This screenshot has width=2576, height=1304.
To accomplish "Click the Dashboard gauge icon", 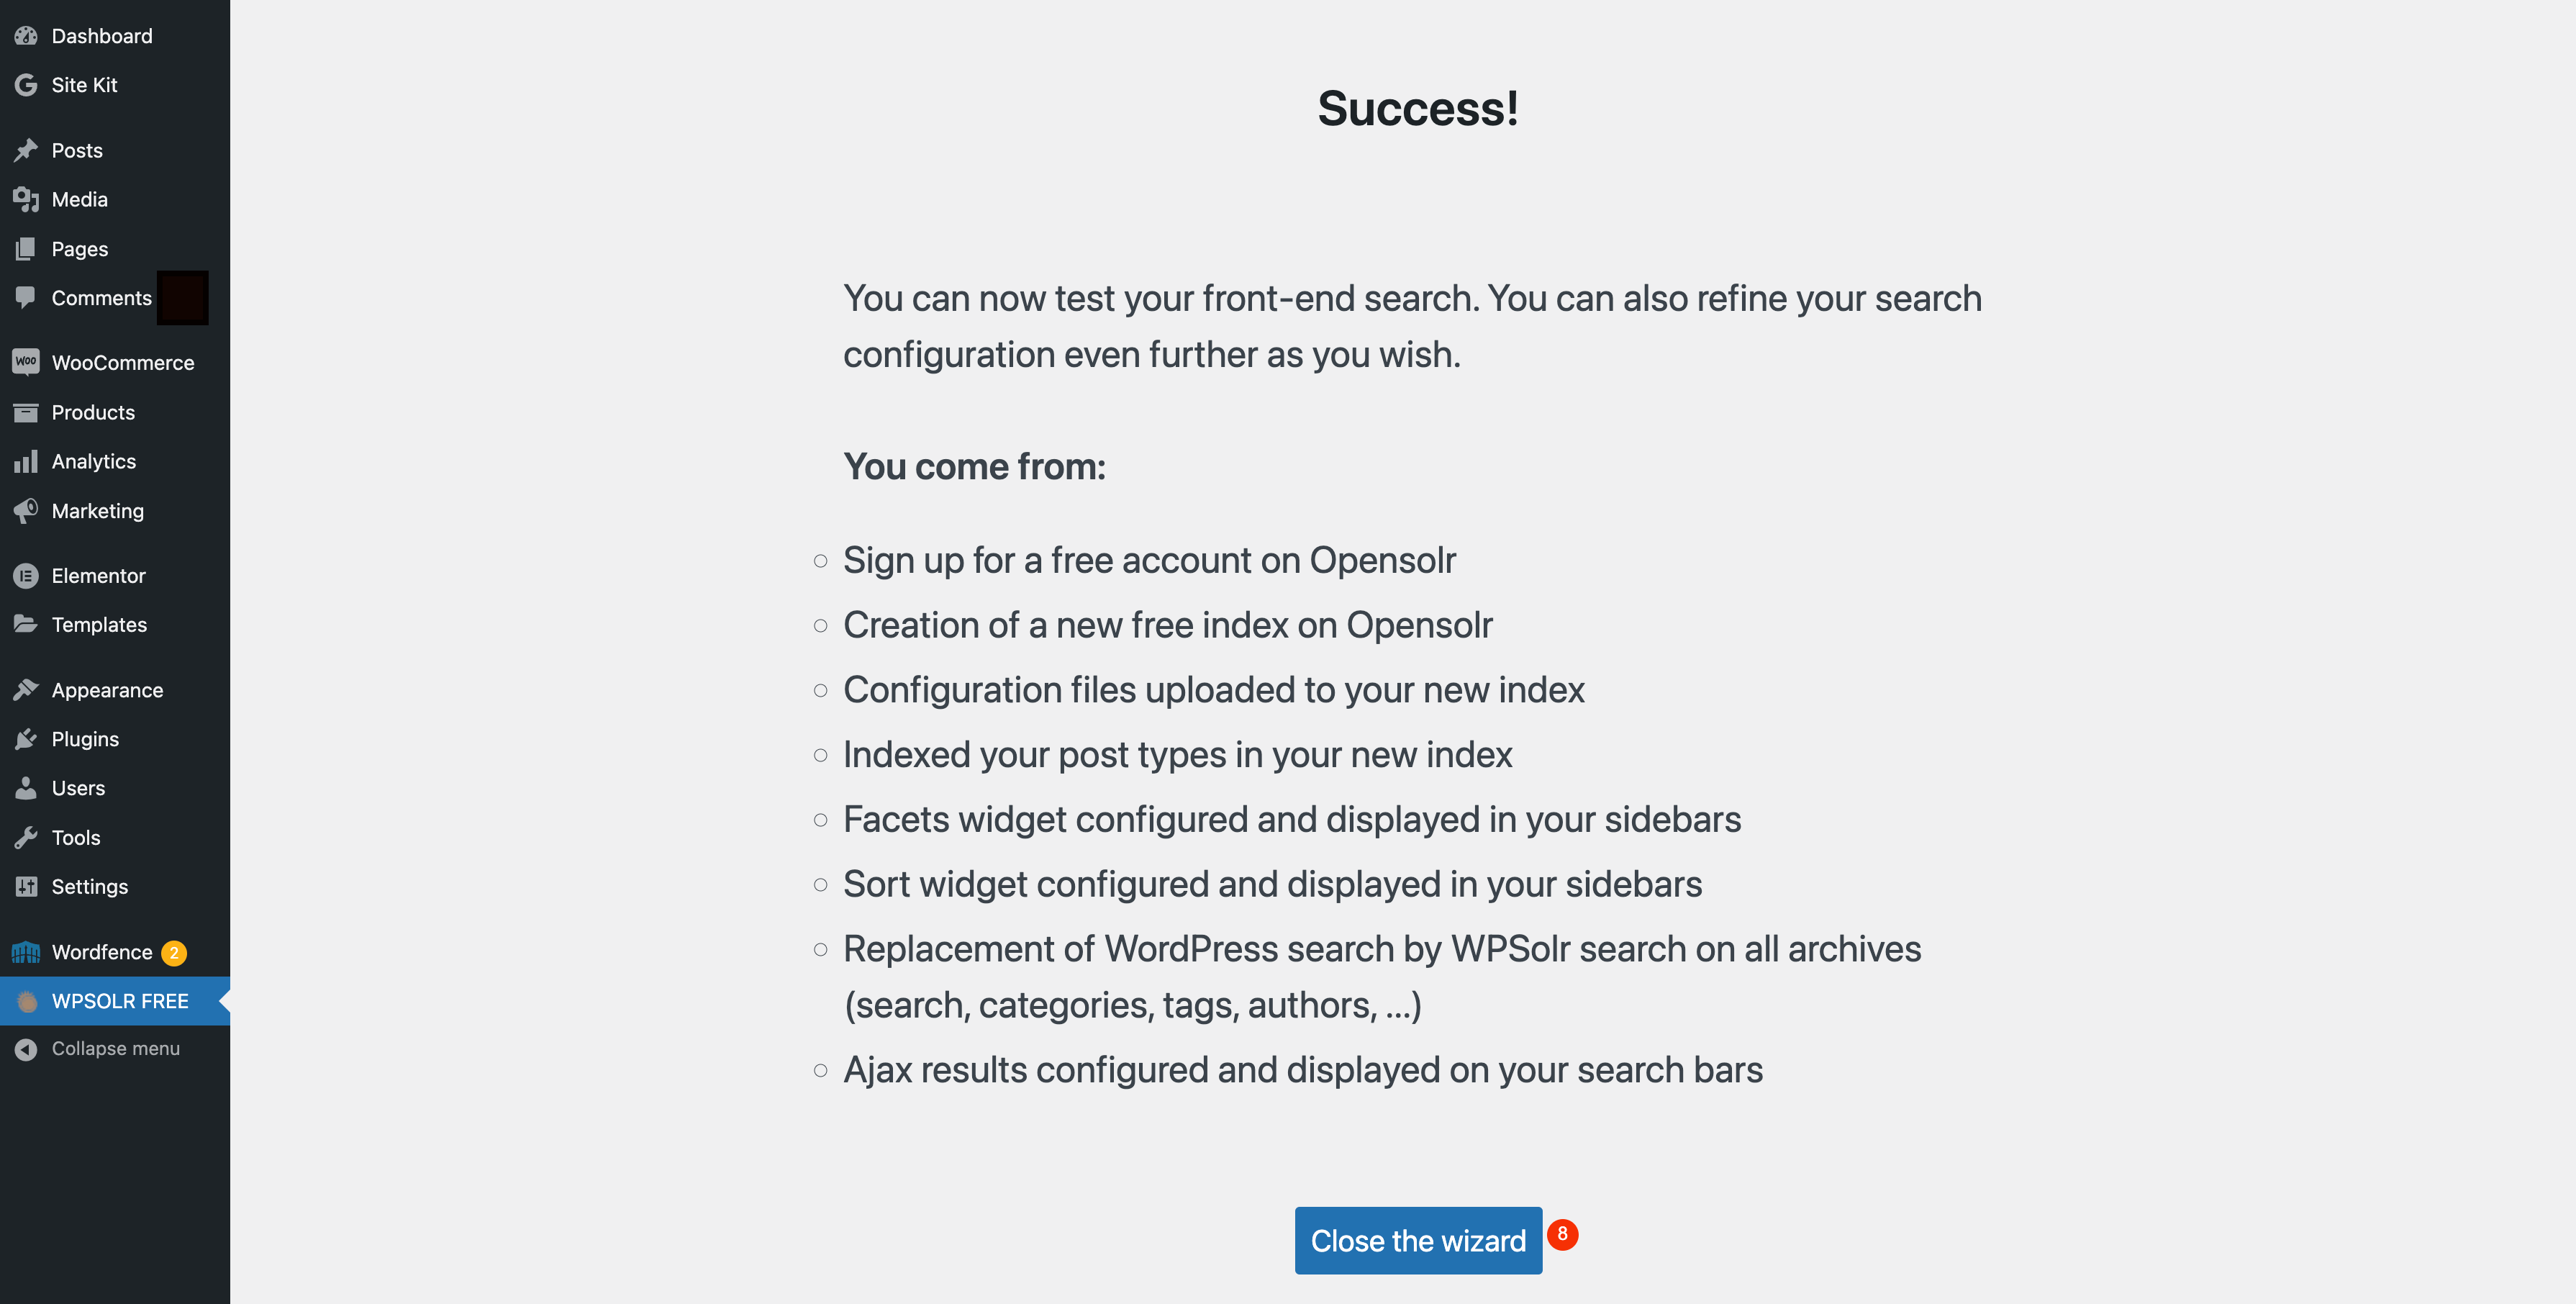I will tap(26, 36).
